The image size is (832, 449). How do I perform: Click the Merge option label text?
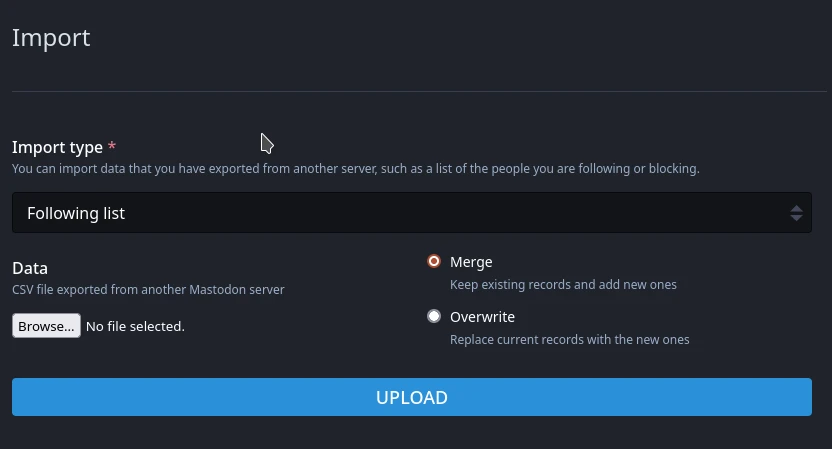point(471,262)
